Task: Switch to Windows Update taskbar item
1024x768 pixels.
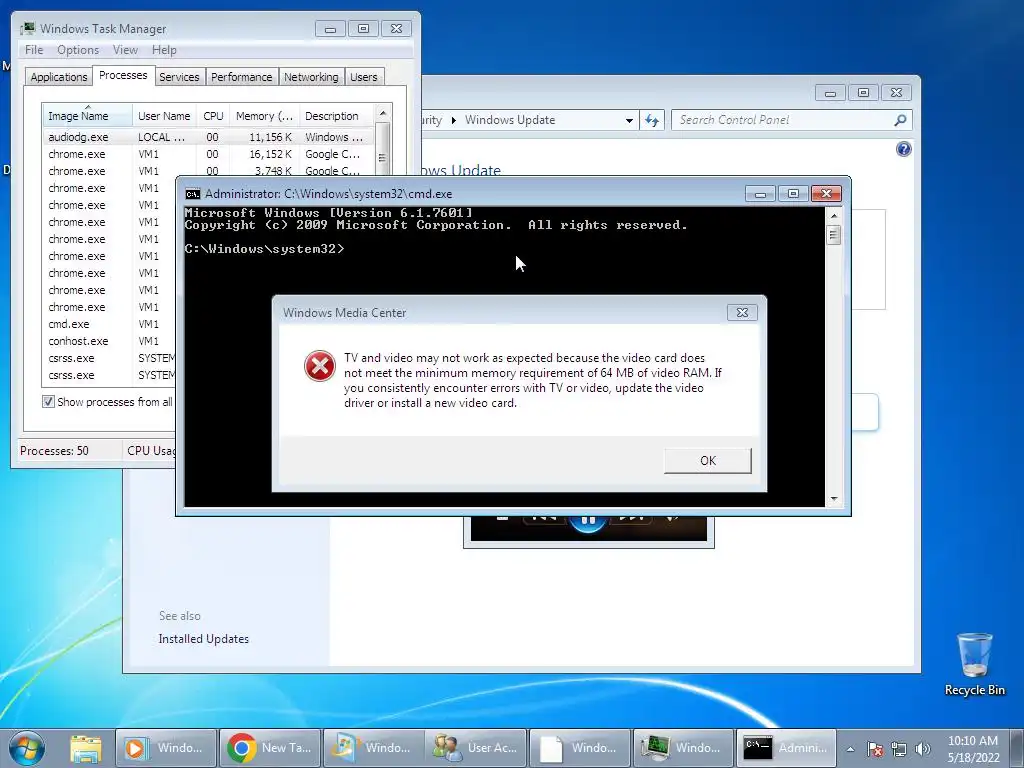Action: pyautogui.click(x=374, y=748)
